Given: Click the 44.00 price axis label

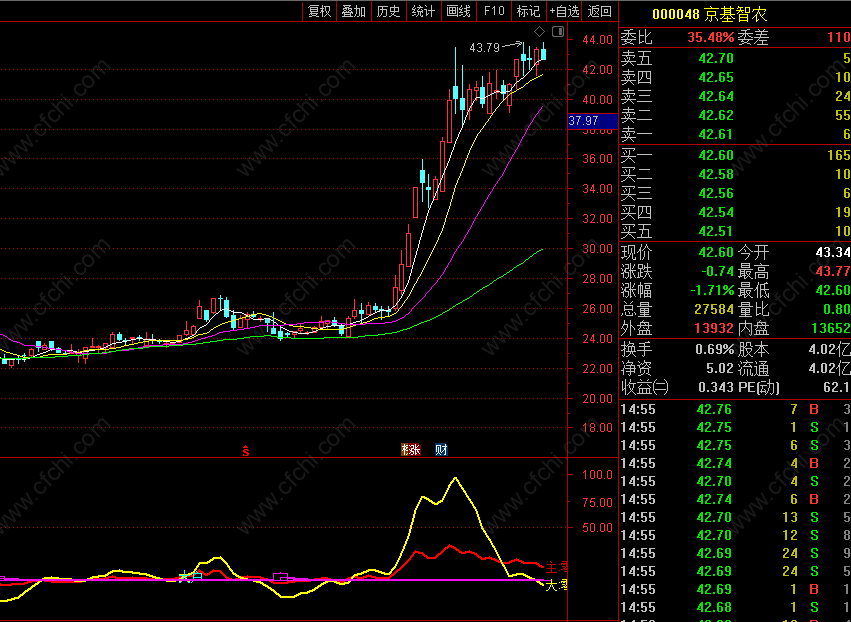Looking at the screenshot, I should pyautogui.click(x=597, y=40).
